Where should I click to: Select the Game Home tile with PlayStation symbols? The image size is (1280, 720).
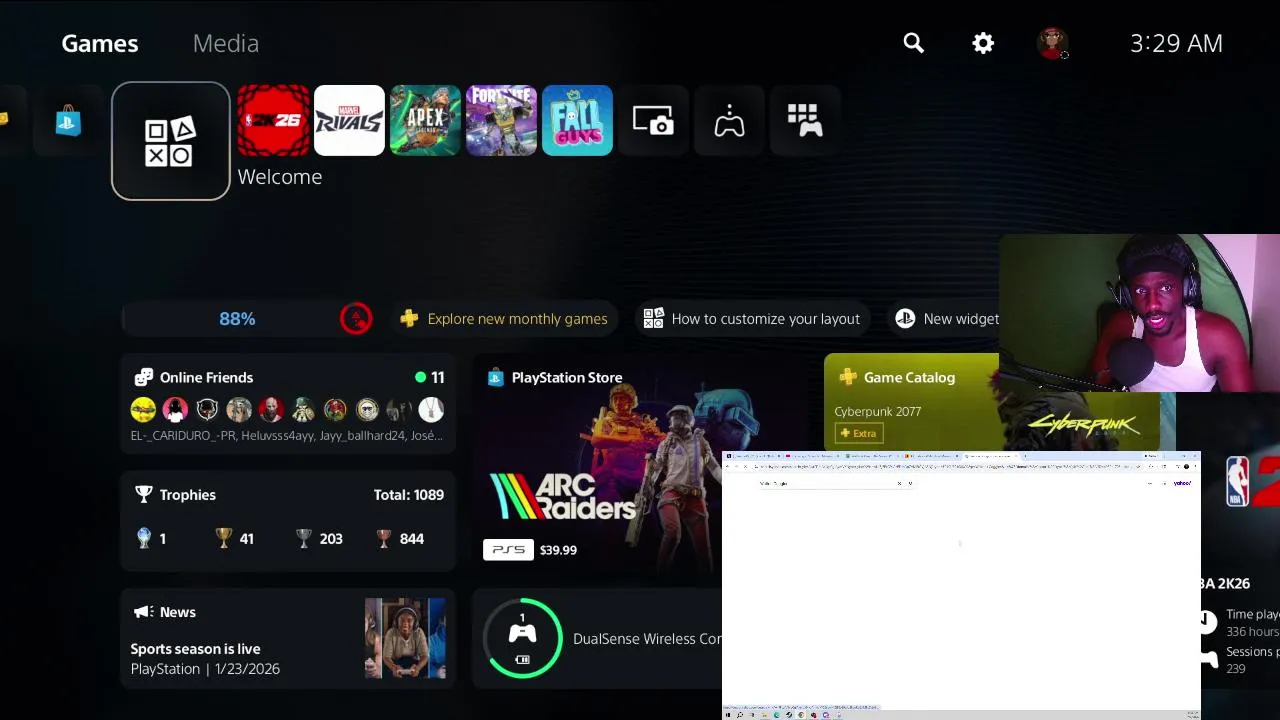[x=170, y=141]
